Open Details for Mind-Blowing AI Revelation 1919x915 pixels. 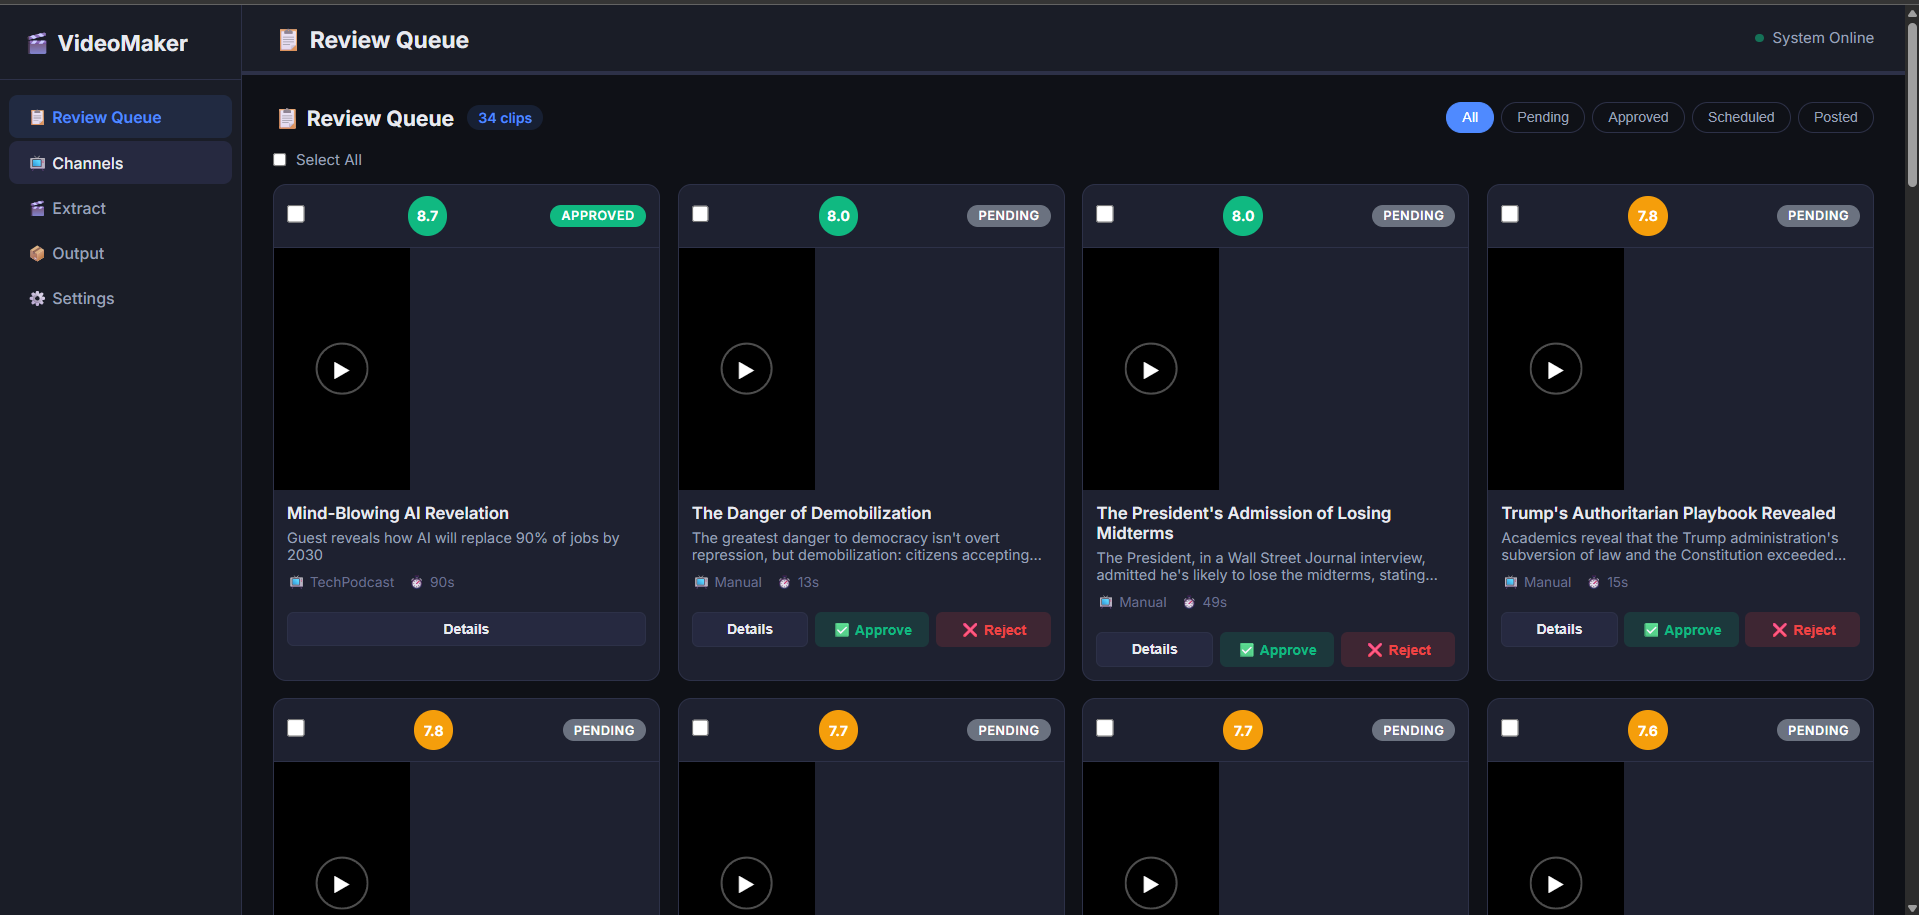tap(466, 629)
